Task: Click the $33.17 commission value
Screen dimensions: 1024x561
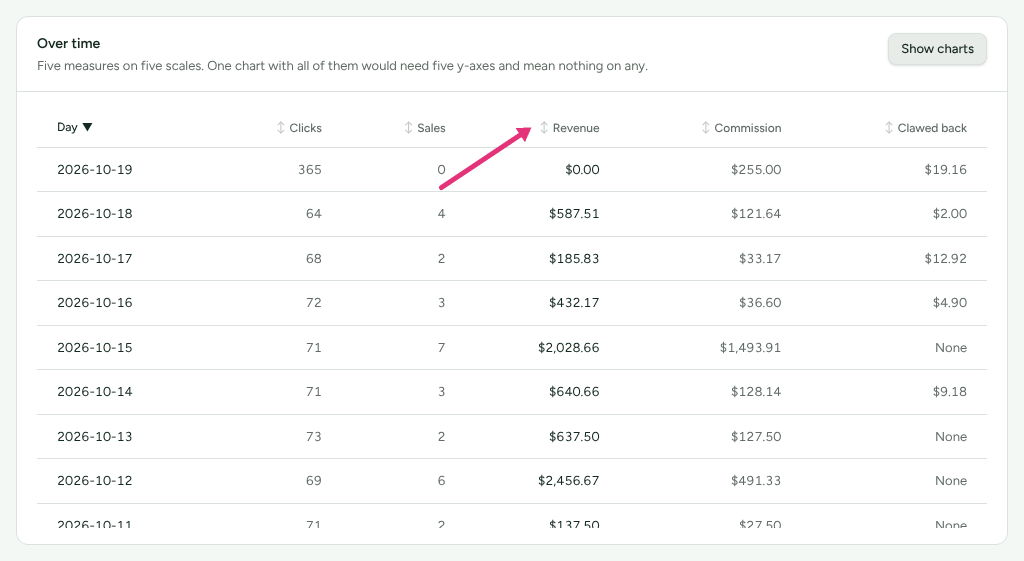Action: [x=760, y=259]
